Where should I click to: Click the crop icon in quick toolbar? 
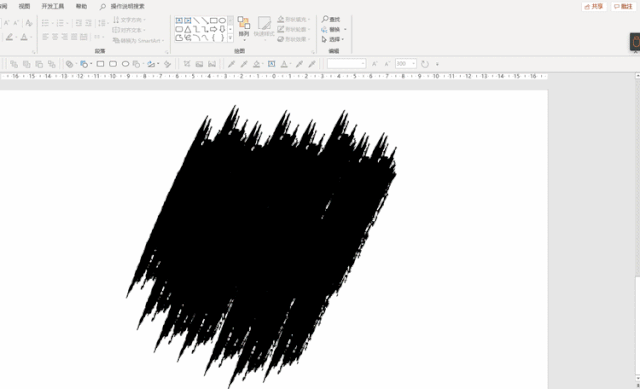(x=187, y=64)
